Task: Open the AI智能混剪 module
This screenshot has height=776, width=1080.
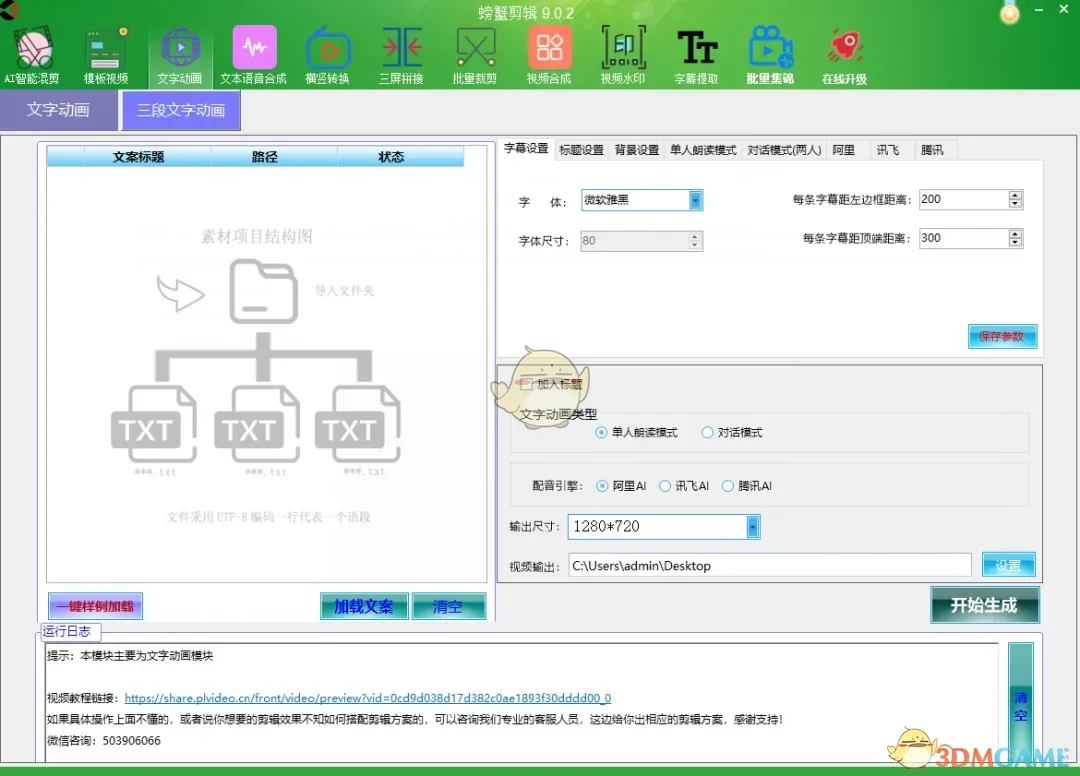Action: 31,50
